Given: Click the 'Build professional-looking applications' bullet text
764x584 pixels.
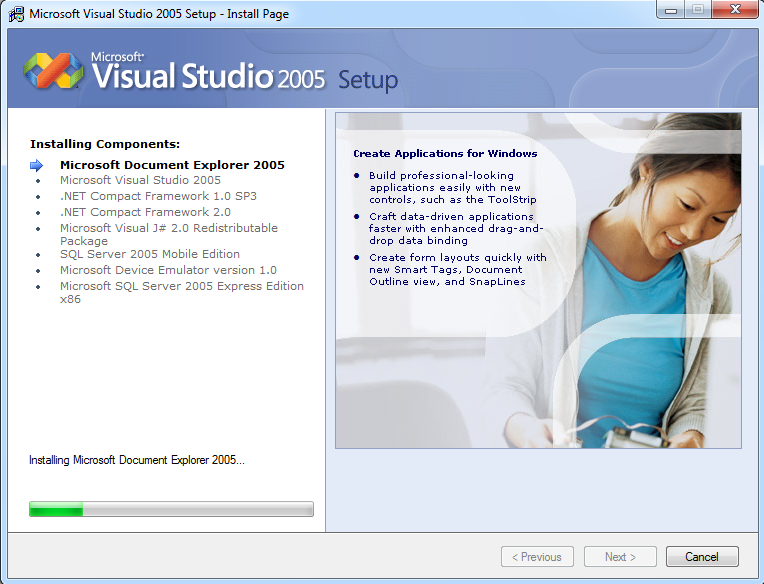Looking at the screenshot, I should [453, 188].
